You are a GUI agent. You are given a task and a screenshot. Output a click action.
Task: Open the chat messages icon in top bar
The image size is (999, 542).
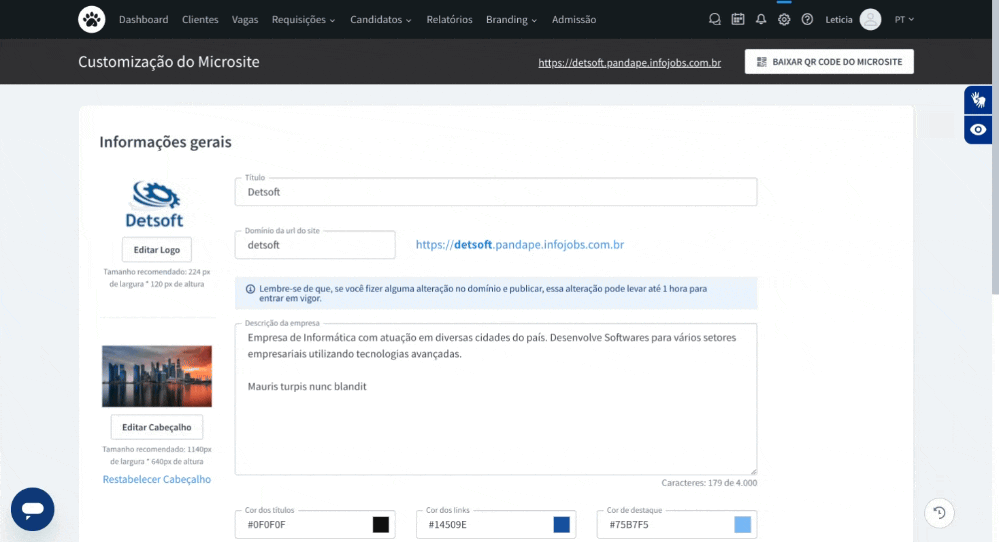(714, 20)
